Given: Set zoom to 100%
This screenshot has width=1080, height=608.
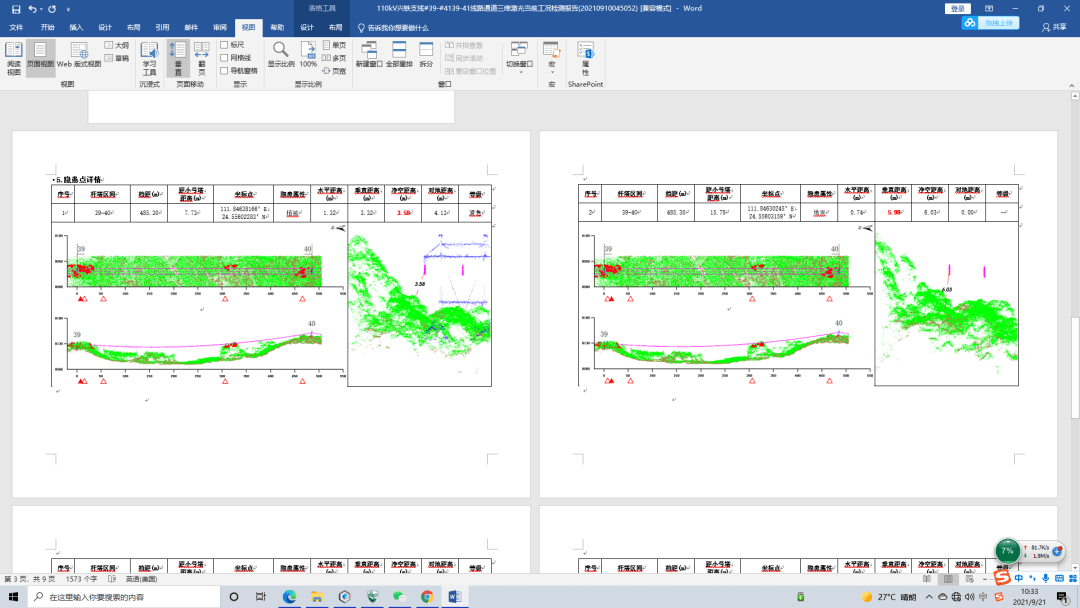Looking at the screenshot, I should [x=308, y=55].
